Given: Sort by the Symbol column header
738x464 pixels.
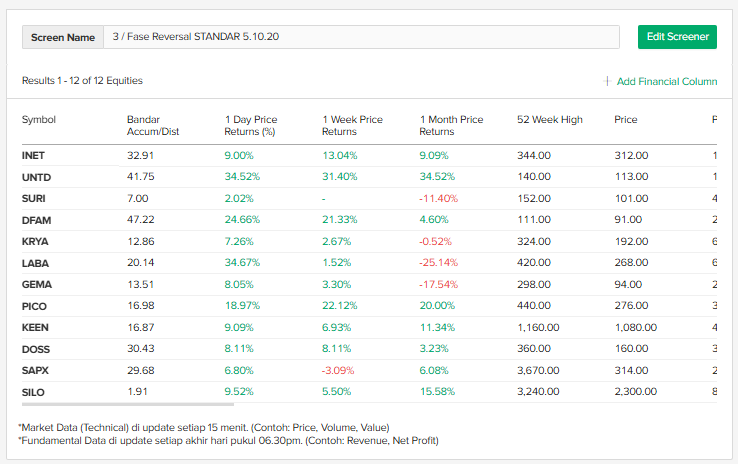Looking at the screenshot, I should click(39, 120).
